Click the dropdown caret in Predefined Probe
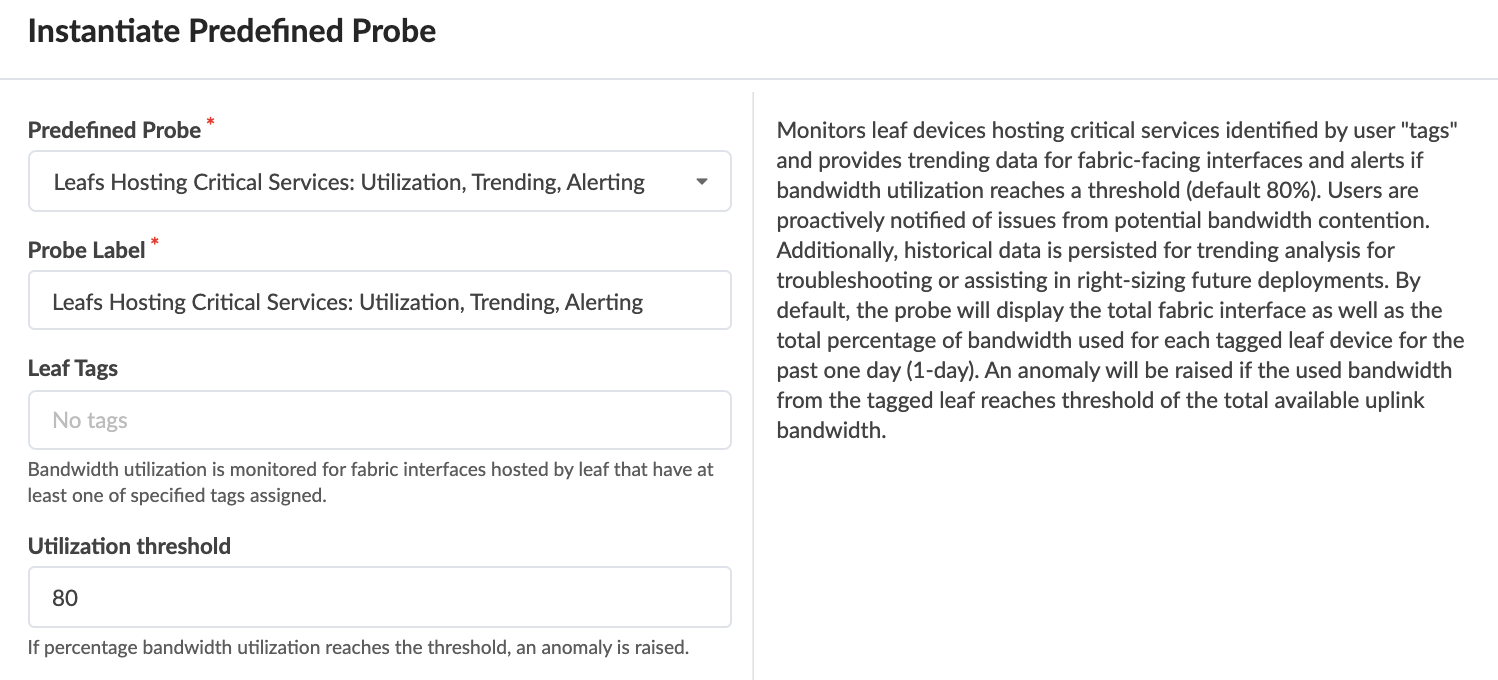 pos(702,182)
